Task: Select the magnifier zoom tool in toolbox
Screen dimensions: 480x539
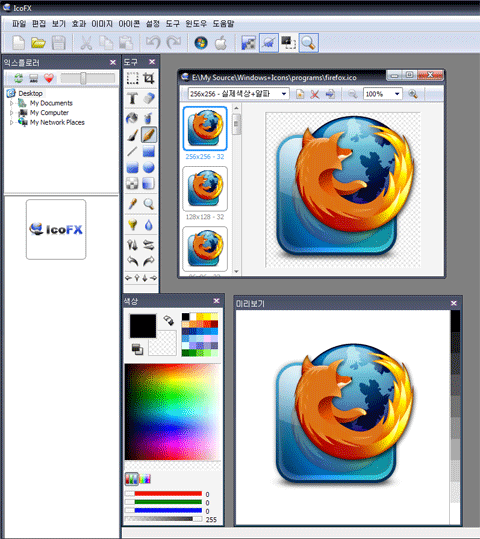Action: coord(149,204)
